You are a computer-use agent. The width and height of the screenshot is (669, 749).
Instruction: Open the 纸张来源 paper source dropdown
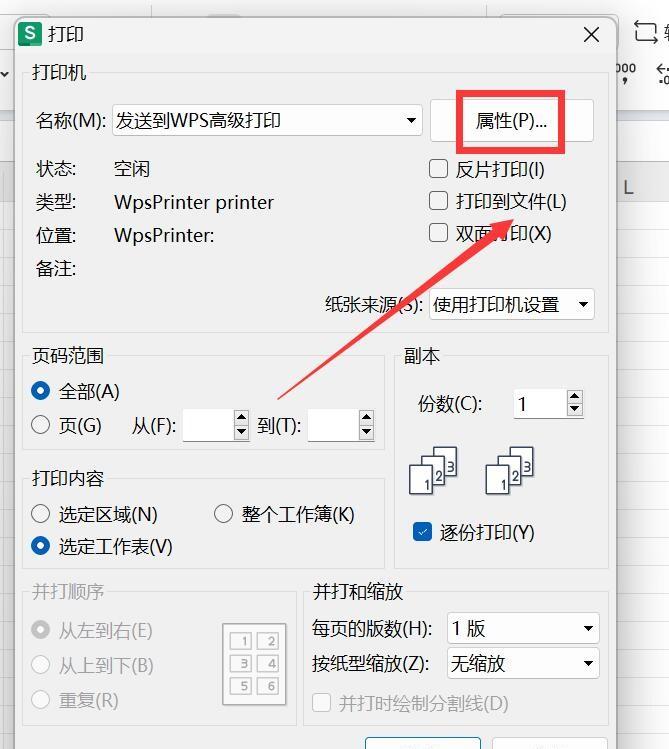pos(511,304)
